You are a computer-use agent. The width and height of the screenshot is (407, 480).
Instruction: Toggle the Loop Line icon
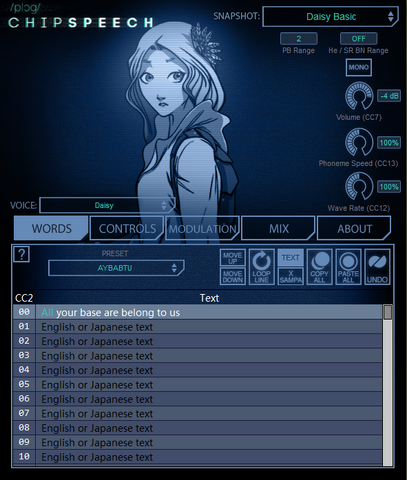pyautogui.click(x=262, y=267)
